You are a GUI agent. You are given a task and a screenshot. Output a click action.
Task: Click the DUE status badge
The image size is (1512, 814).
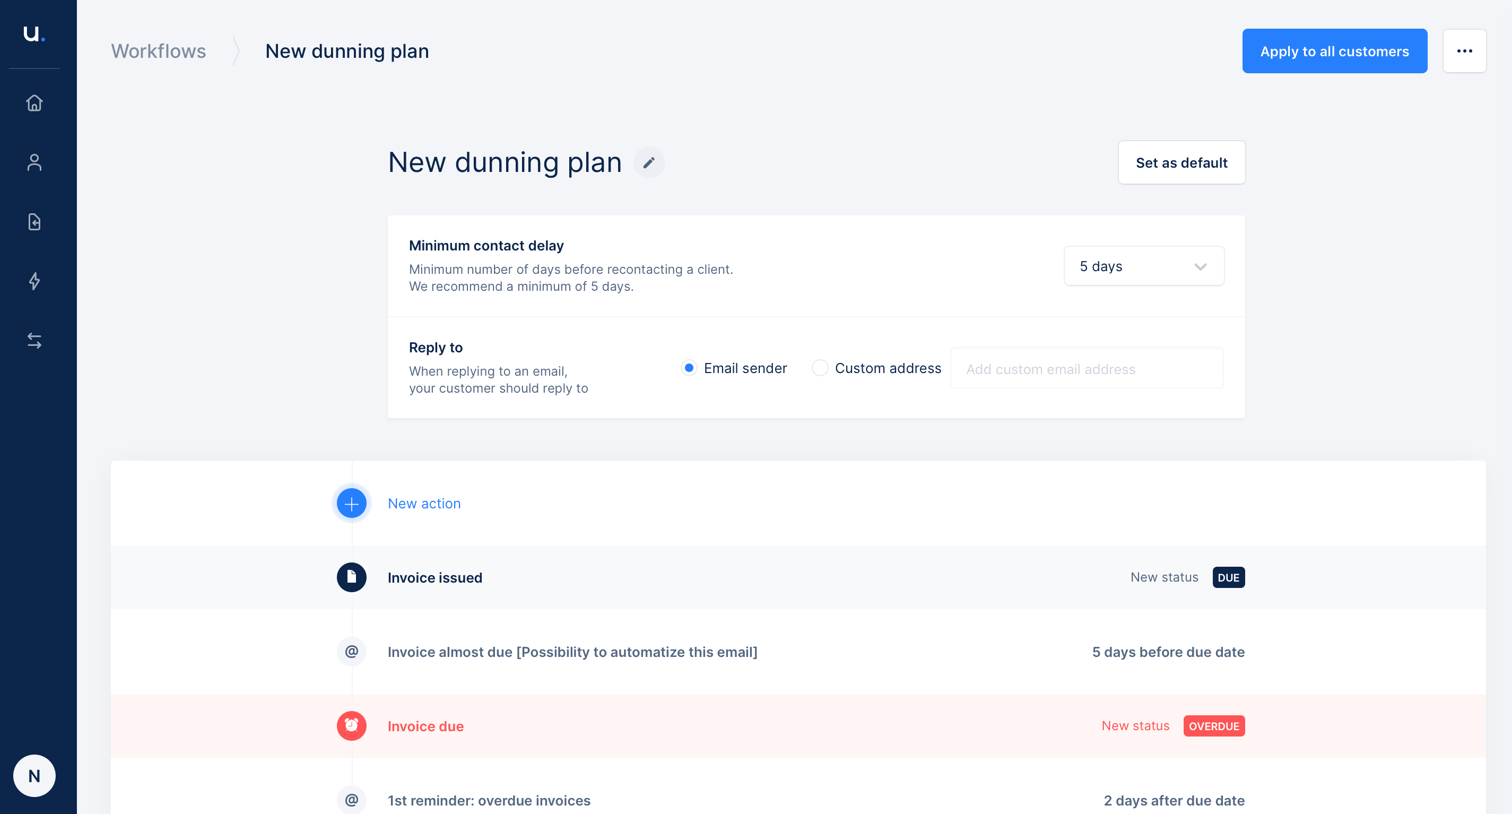1228,577
